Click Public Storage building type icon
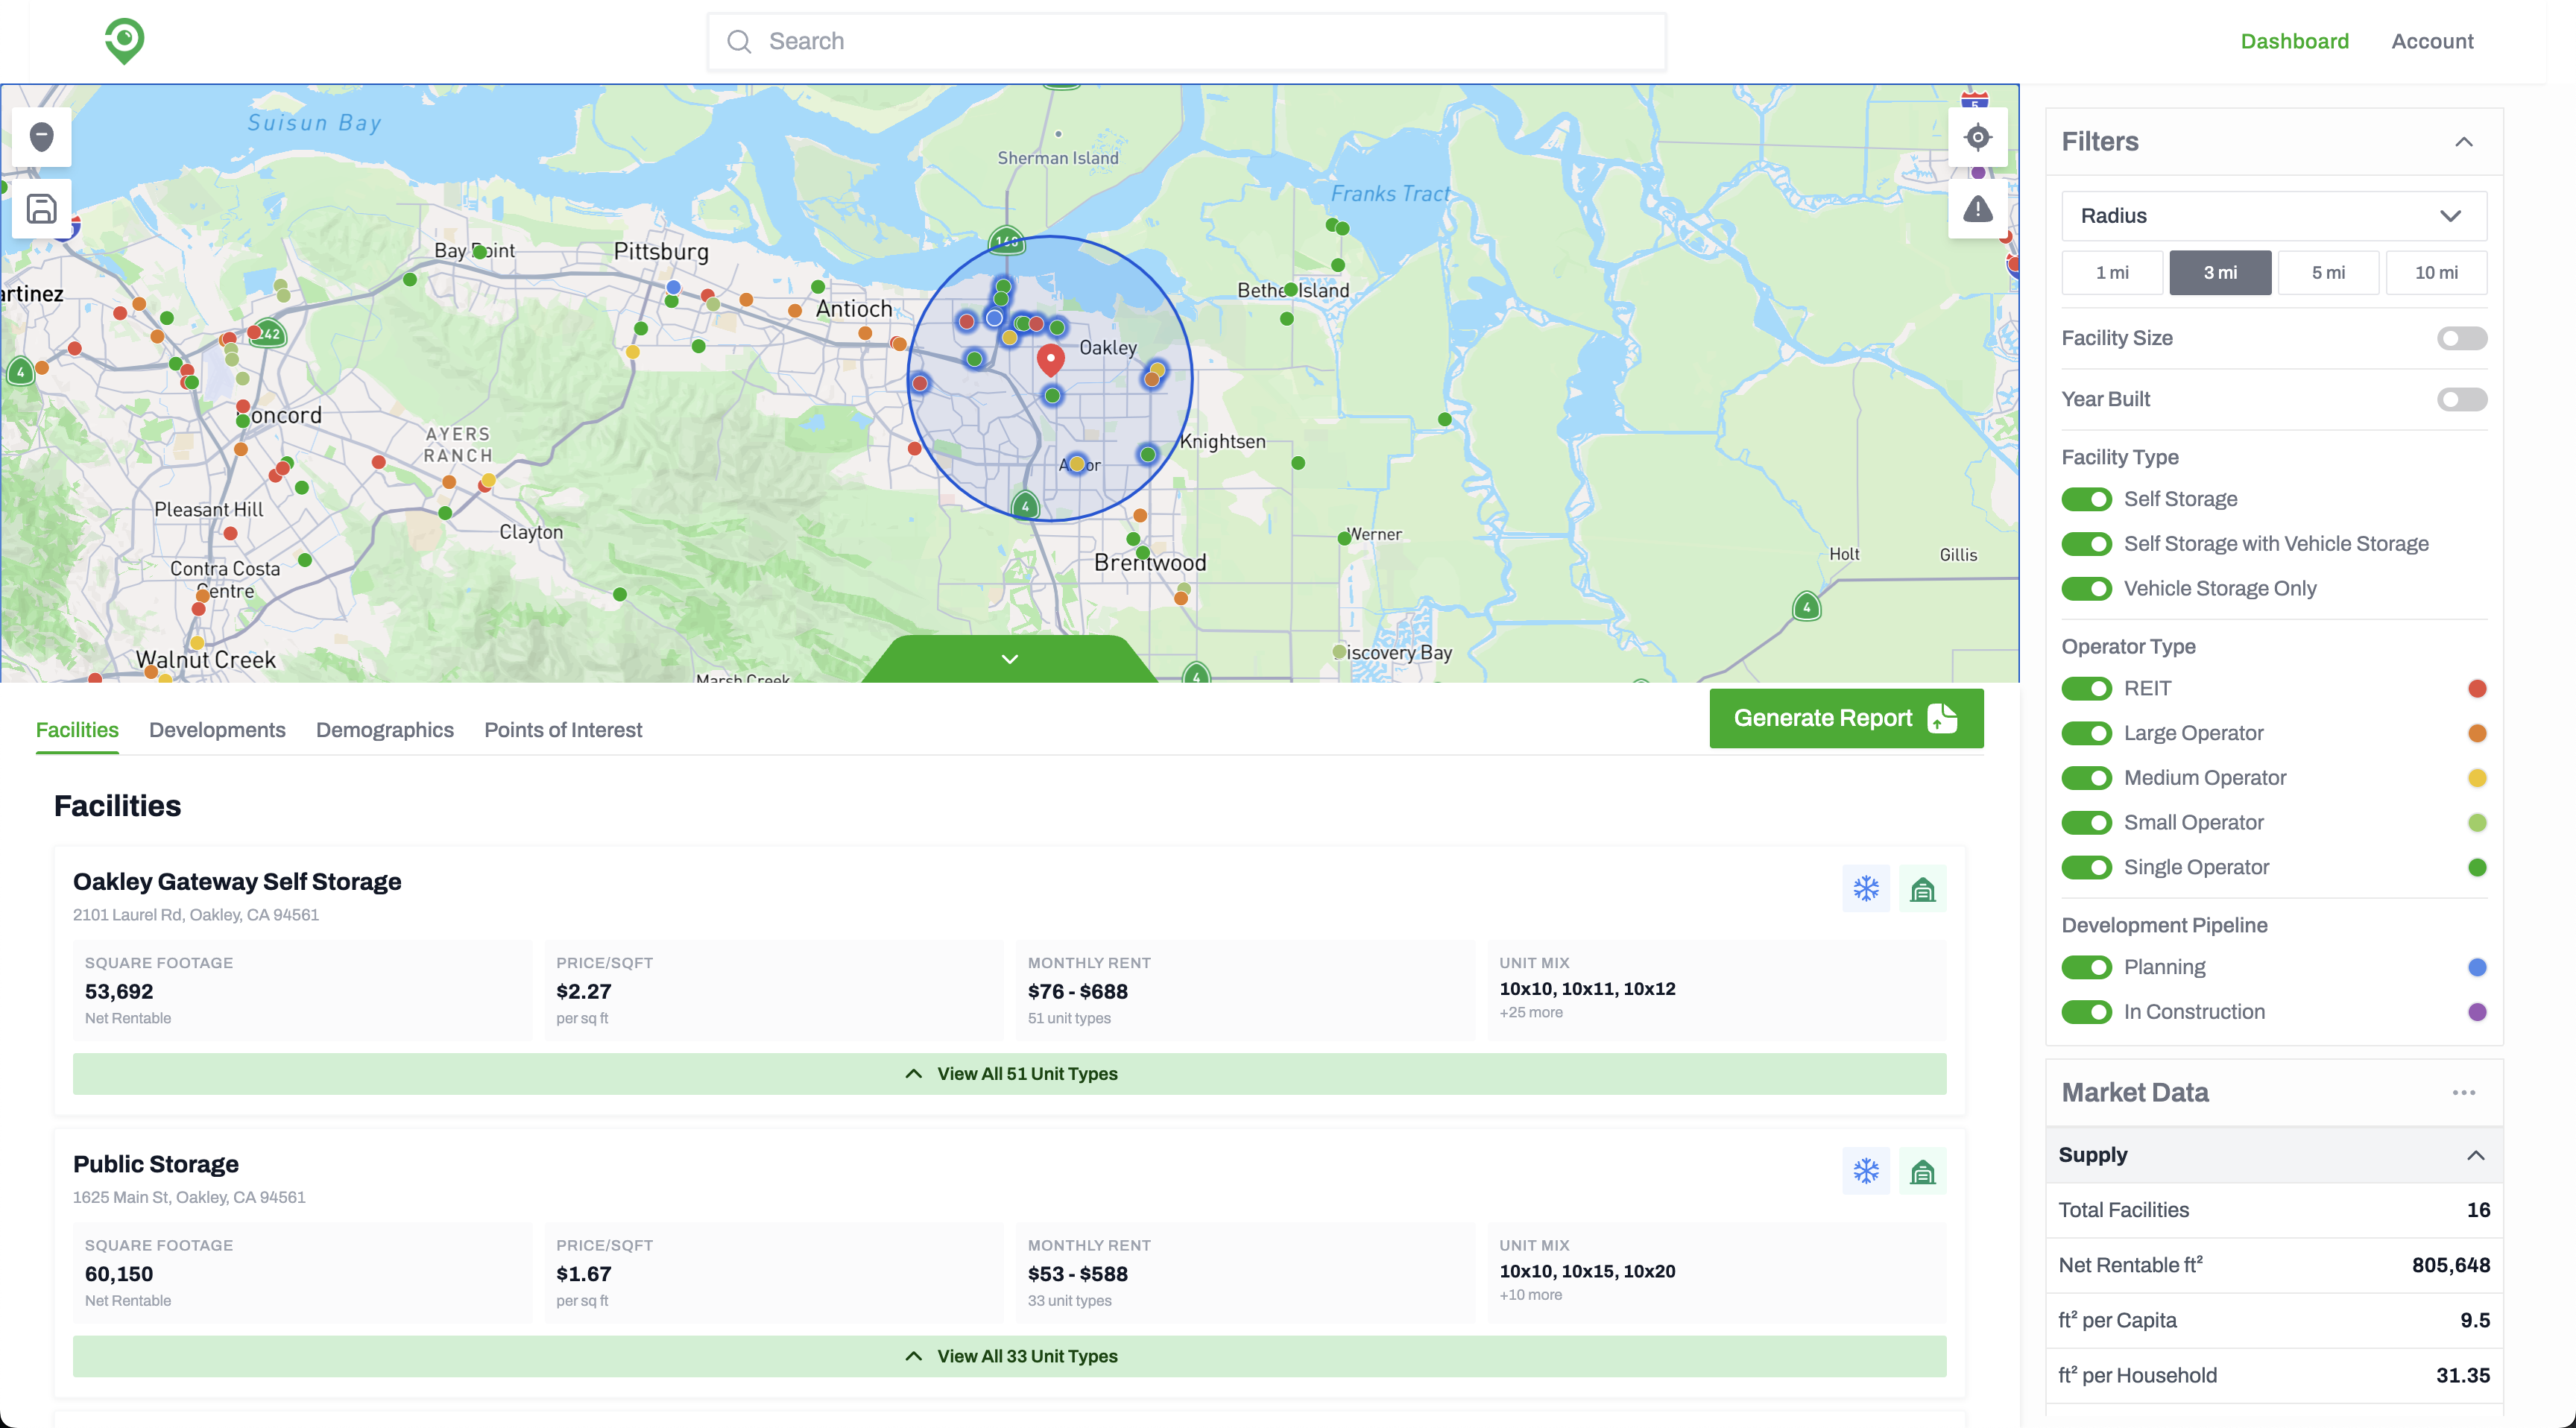This screenshot has width=2576, height=1428. click(1922, 1171)
